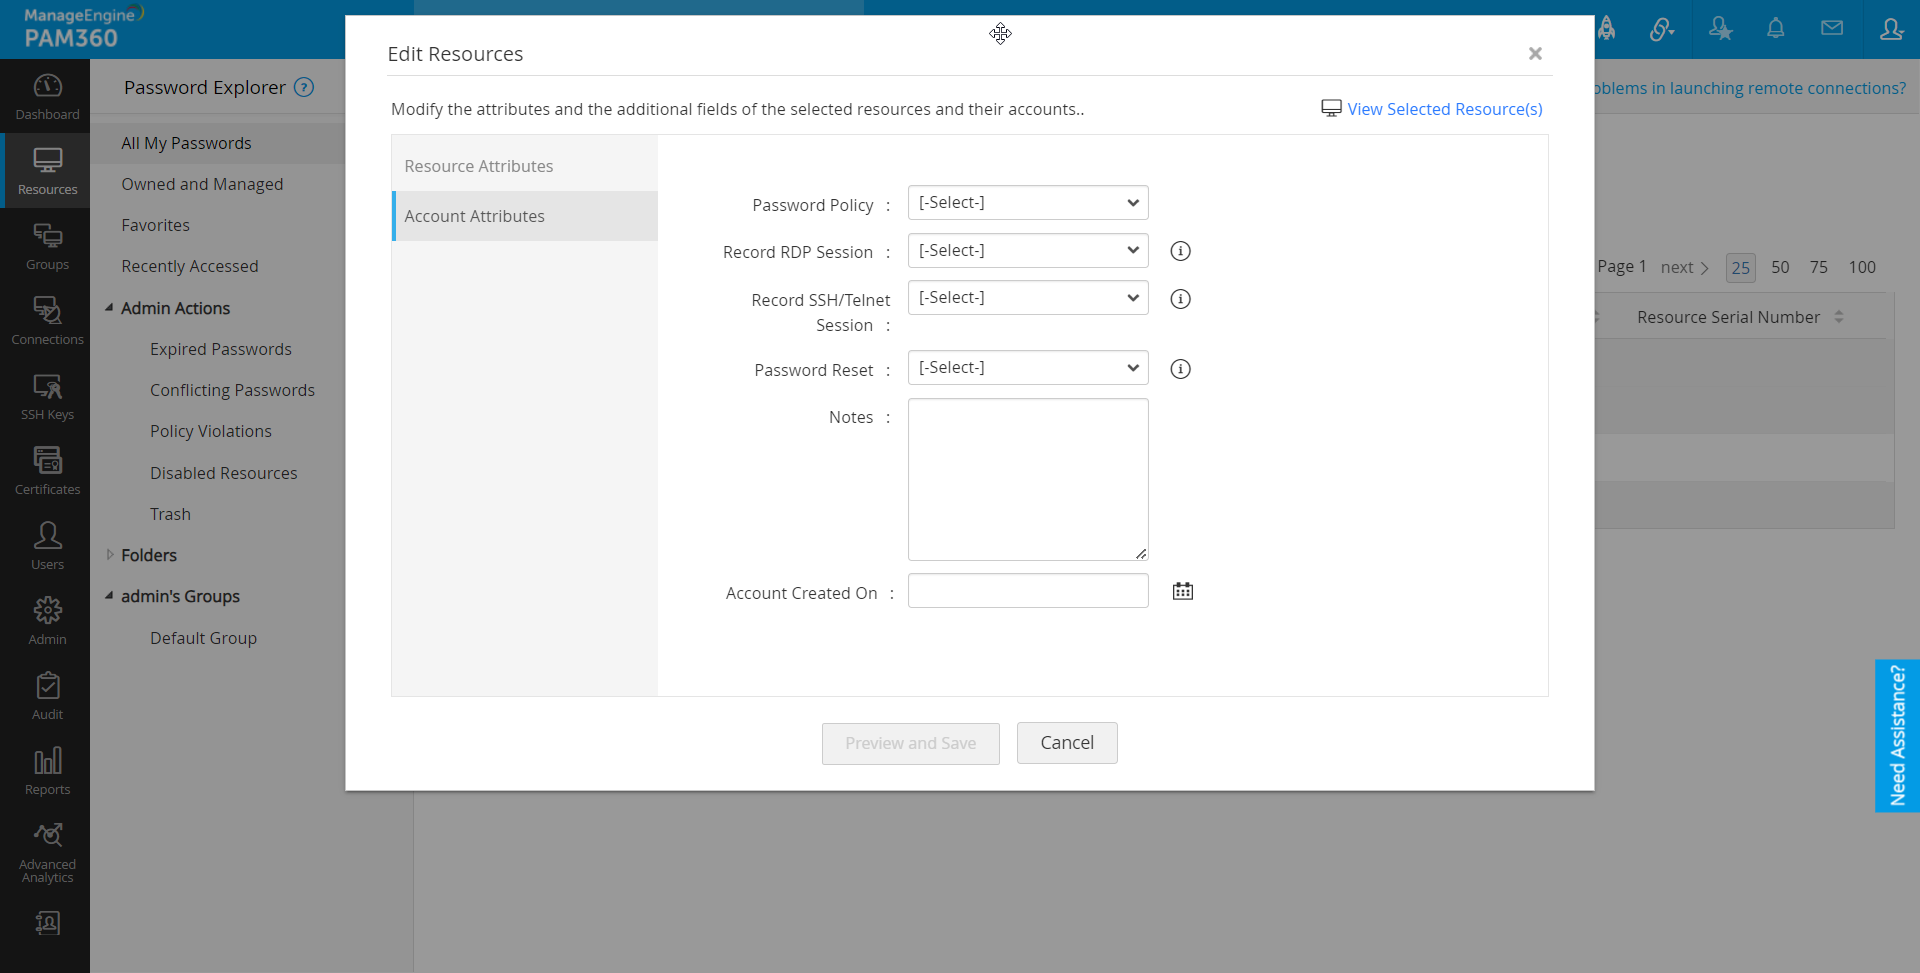Open the Password Policy dropdown
Image resolution: width=1920 pixels, height=973 pixels.
pos(1028,203)
